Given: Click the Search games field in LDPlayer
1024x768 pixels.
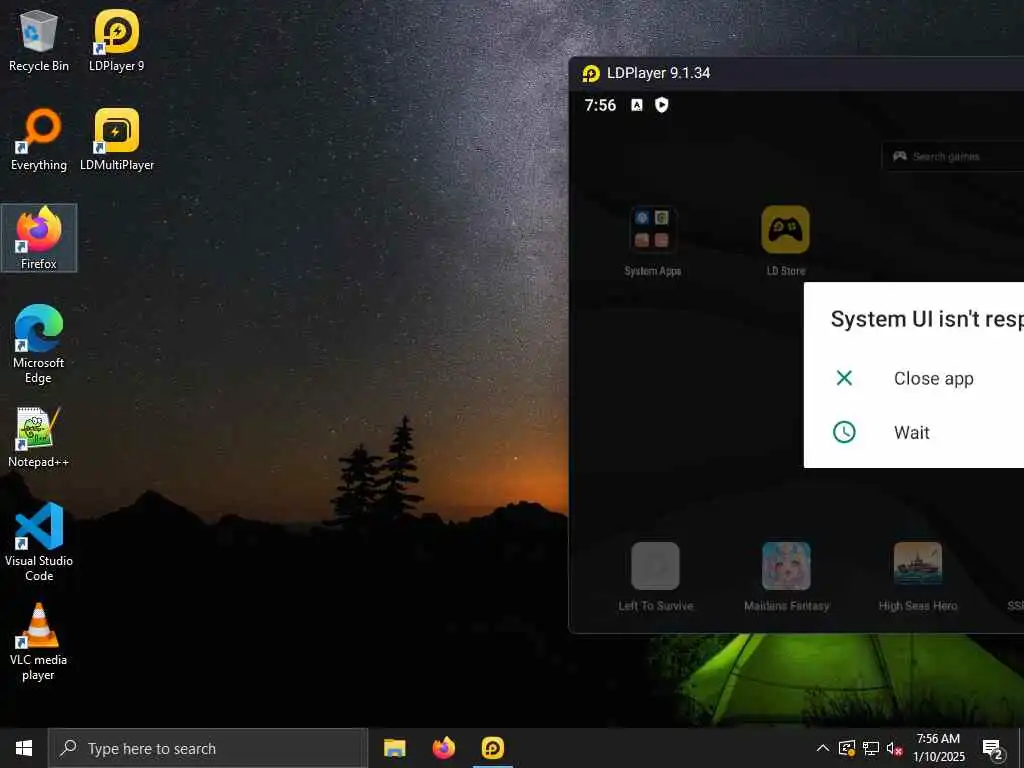Looking at the screenshot, I should coord(953,156).
